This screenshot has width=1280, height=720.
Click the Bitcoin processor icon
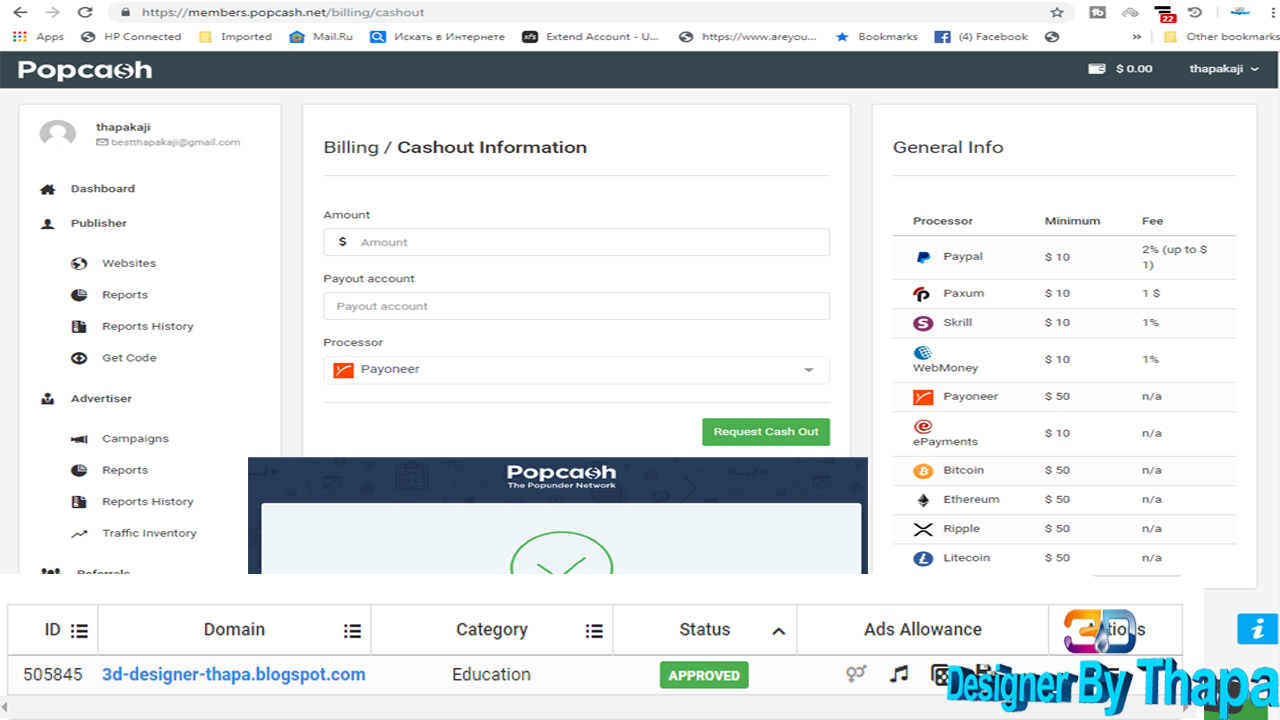tap(923, 471)
